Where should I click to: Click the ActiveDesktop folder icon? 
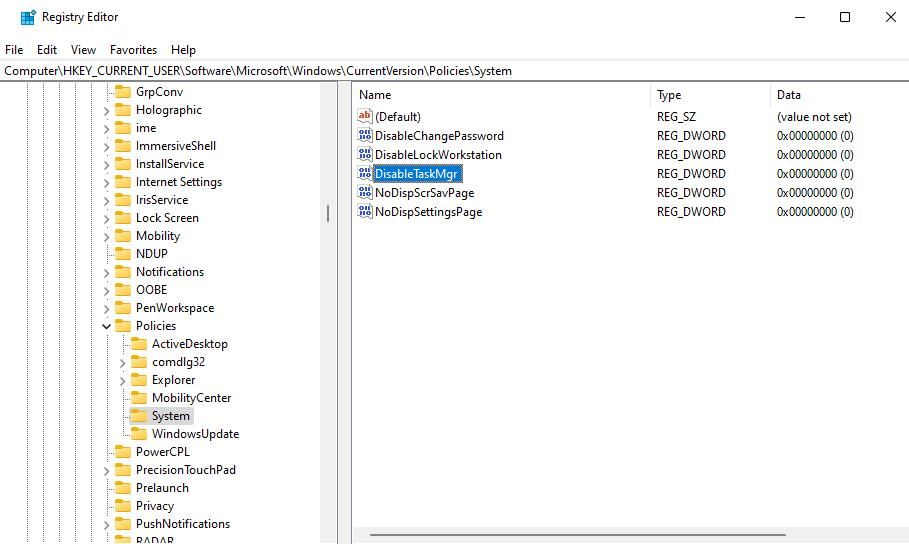[x=139, y=343]
